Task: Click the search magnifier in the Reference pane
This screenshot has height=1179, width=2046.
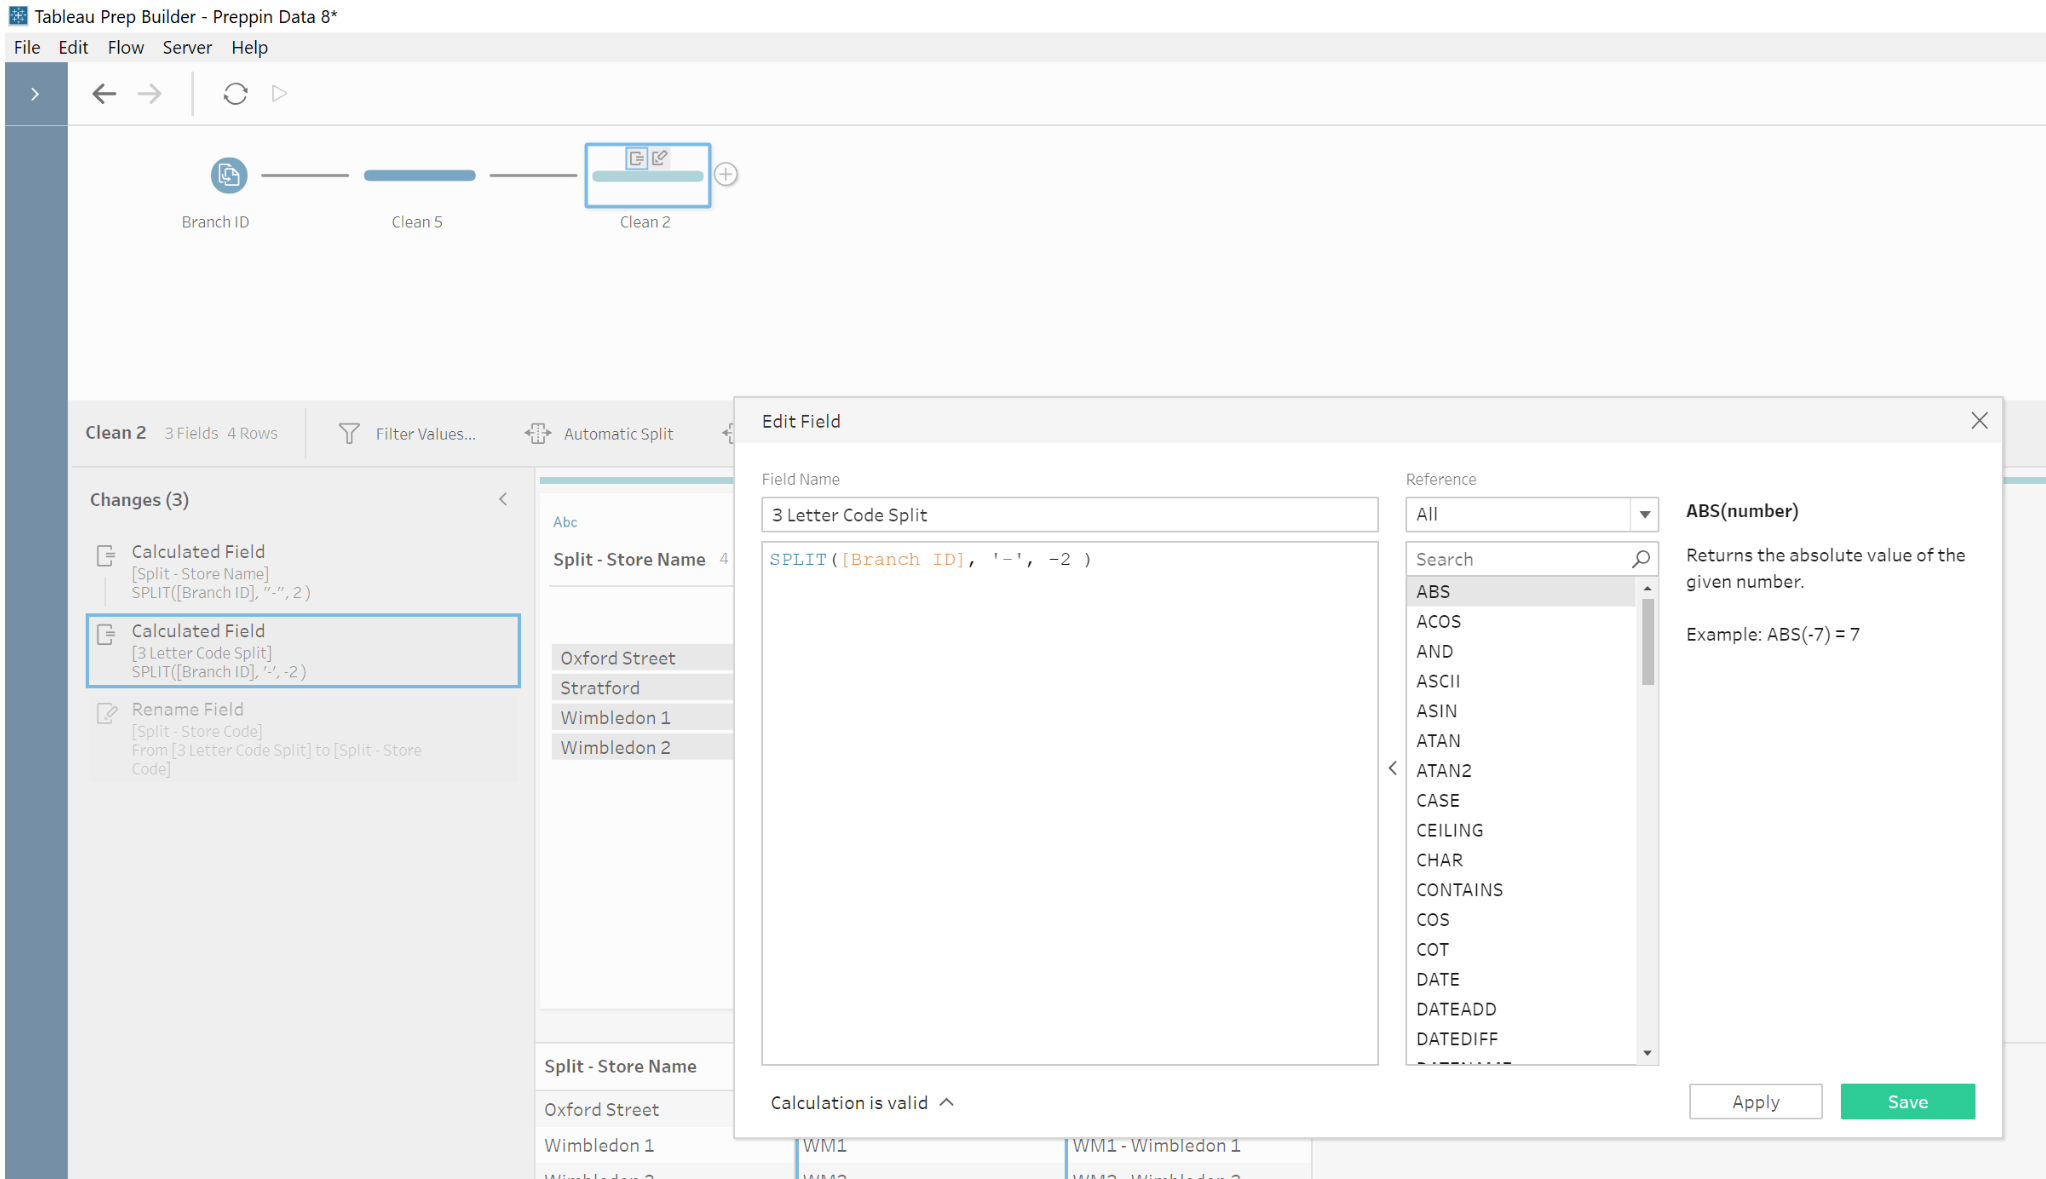Action: pyautogui.click(x=1641, y=558)
